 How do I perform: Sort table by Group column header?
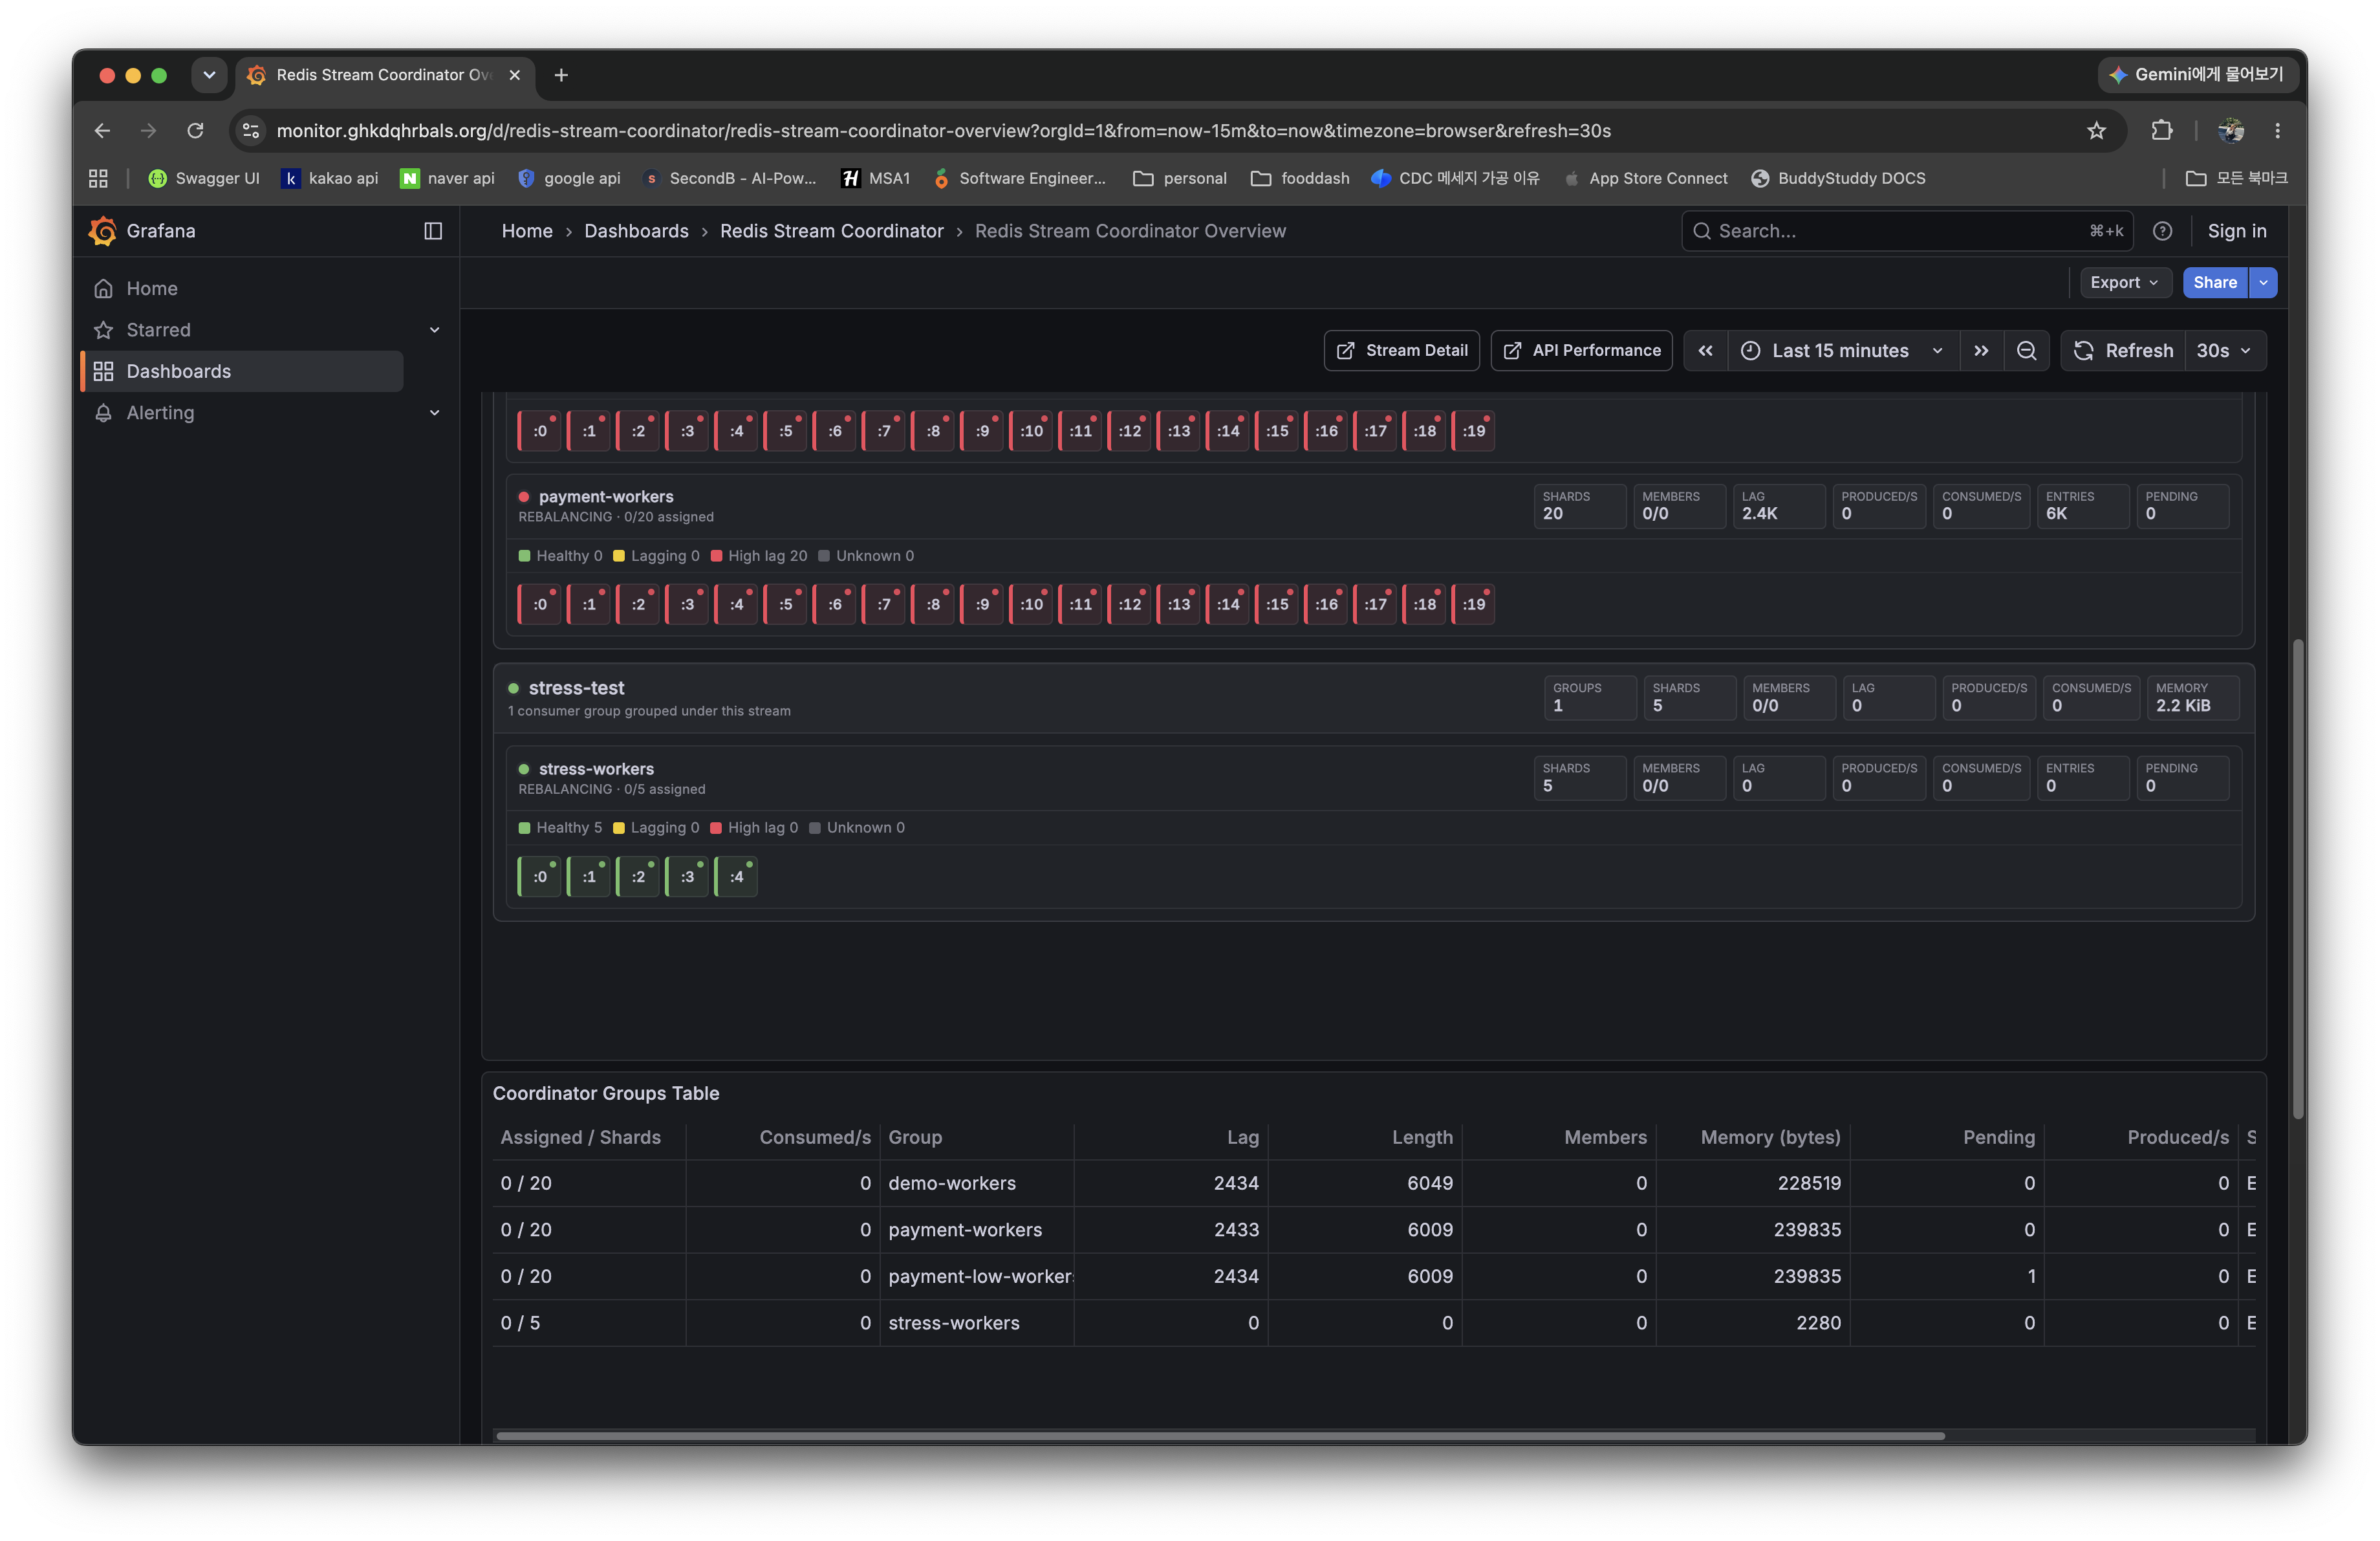pos(915,1138)
